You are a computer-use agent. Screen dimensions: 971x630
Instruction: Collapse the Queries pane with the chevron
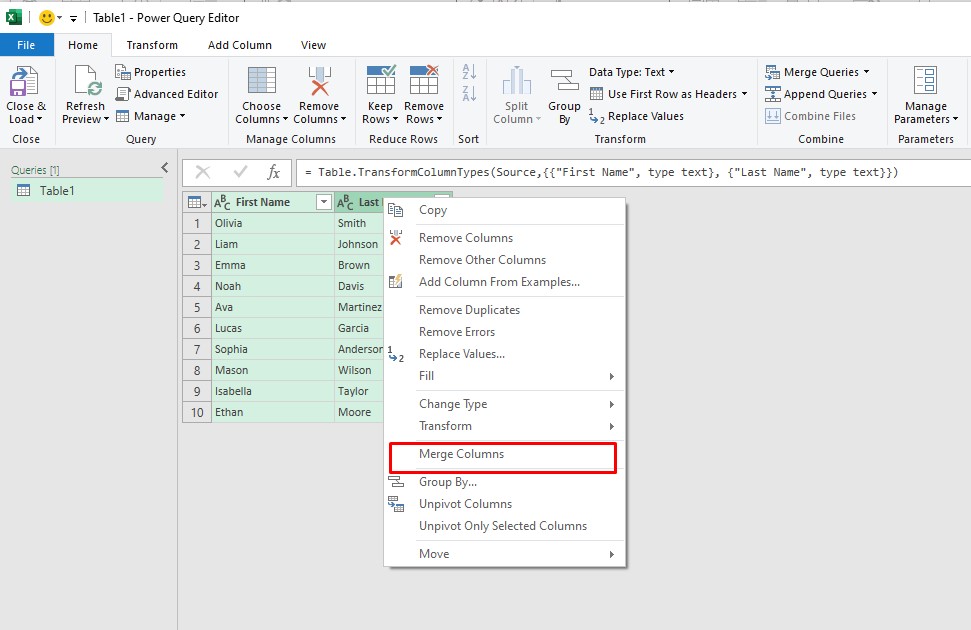[165, 168]
